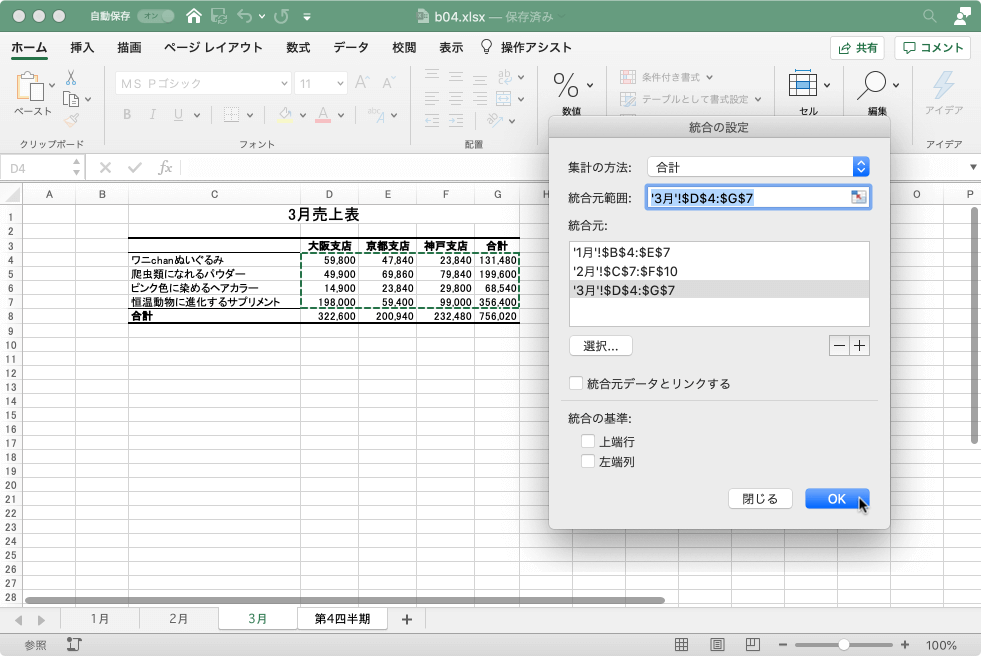Viewport: 981px width, 656px height.
Task: Add reference with plus button
Action: coord(860,346)
